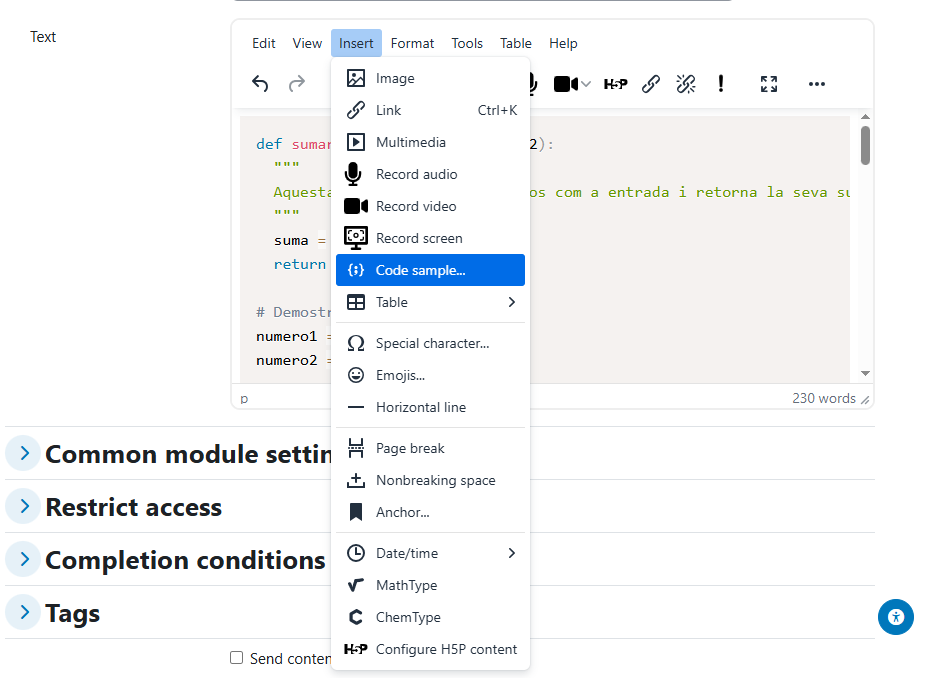Toggle fullscreen editor mode icon
Viewport: 927px width, 678px height.
(769, 84)
